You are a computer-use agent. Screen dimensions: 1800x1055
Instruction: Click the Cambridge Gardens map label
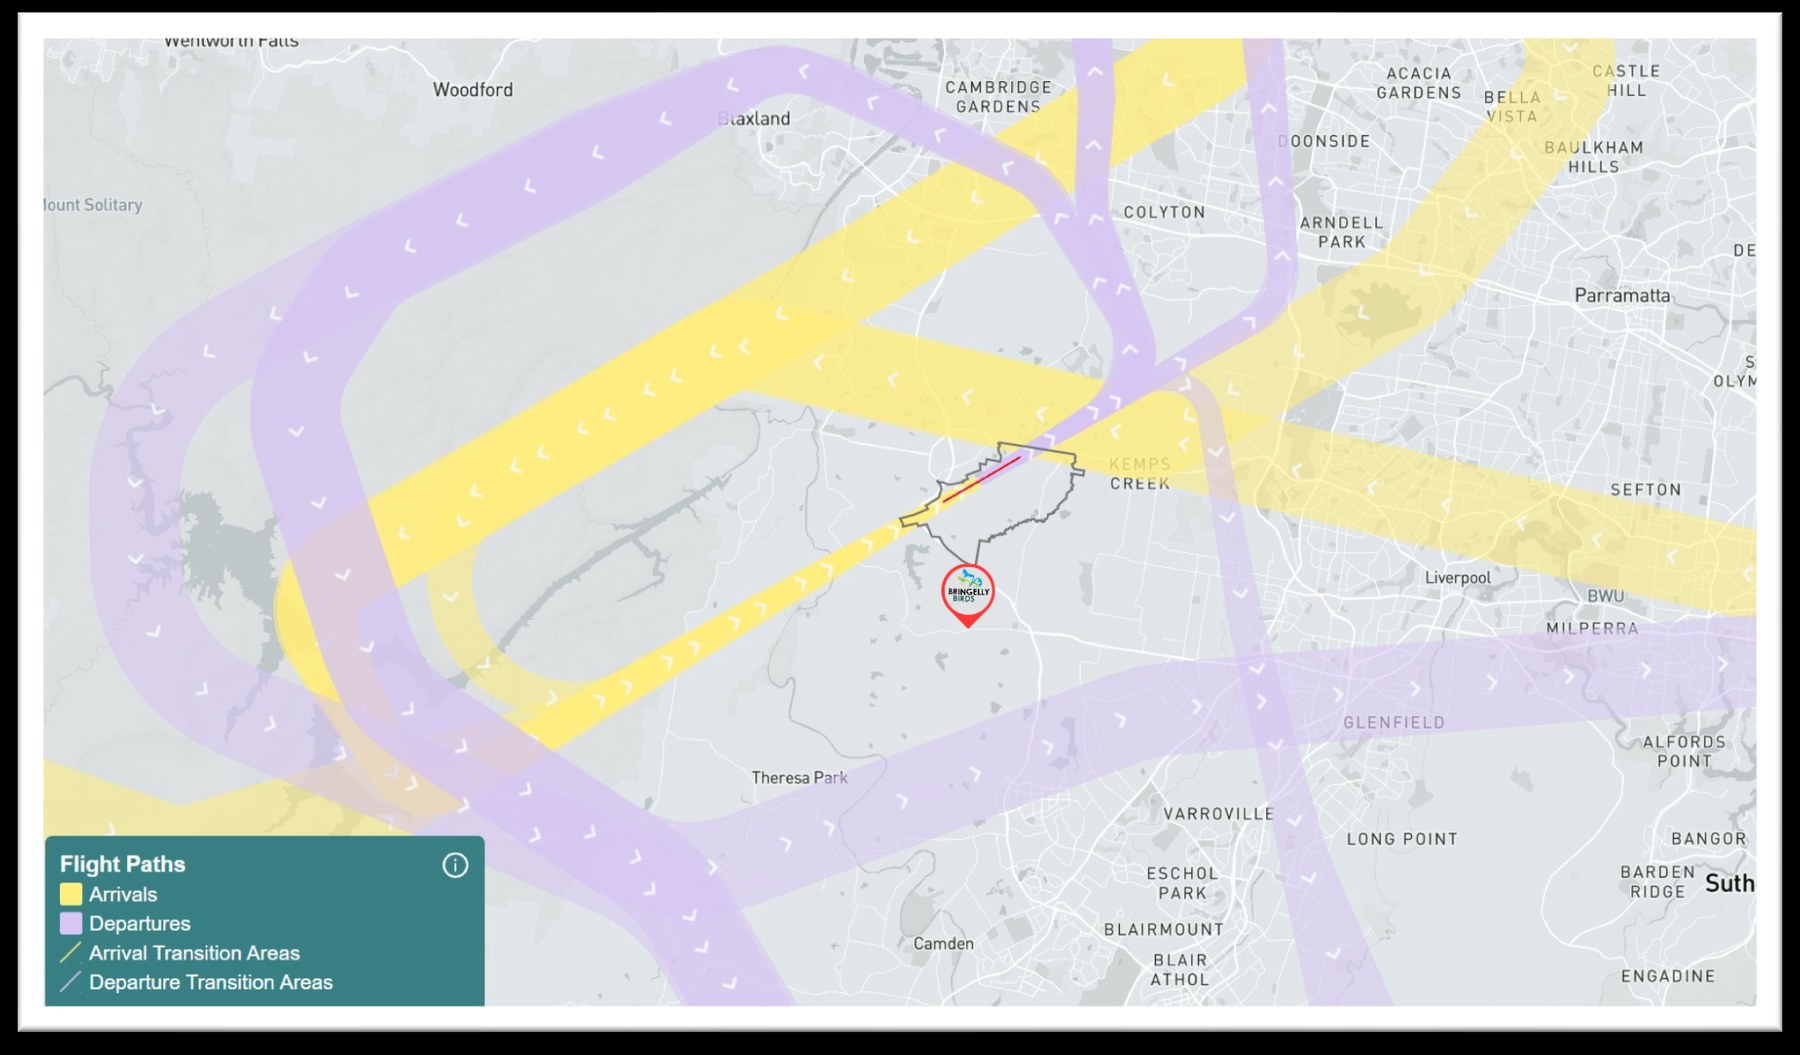[x=998, y=97]
